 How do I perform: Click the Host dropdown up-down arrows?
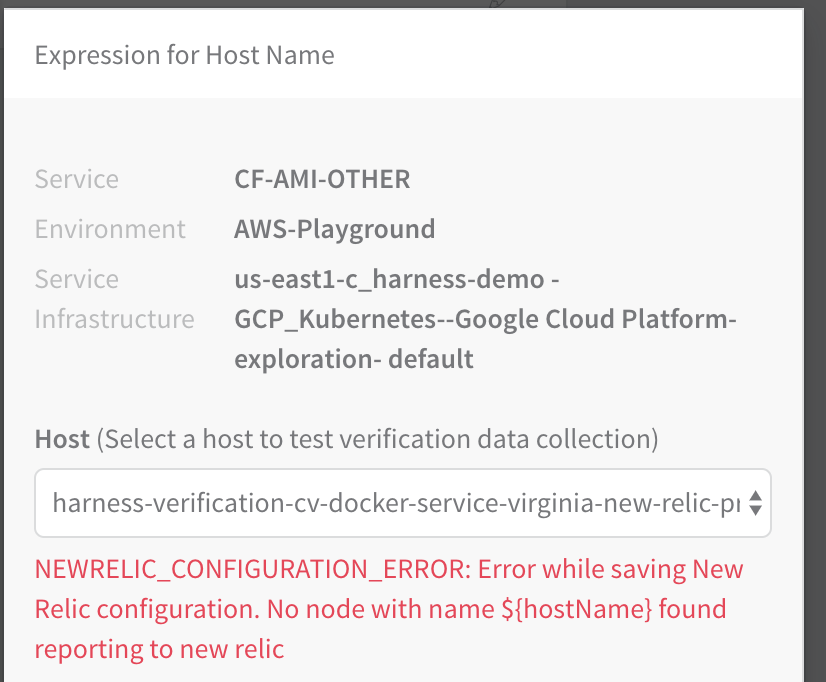pyautogui.click(x=755, y=503)
